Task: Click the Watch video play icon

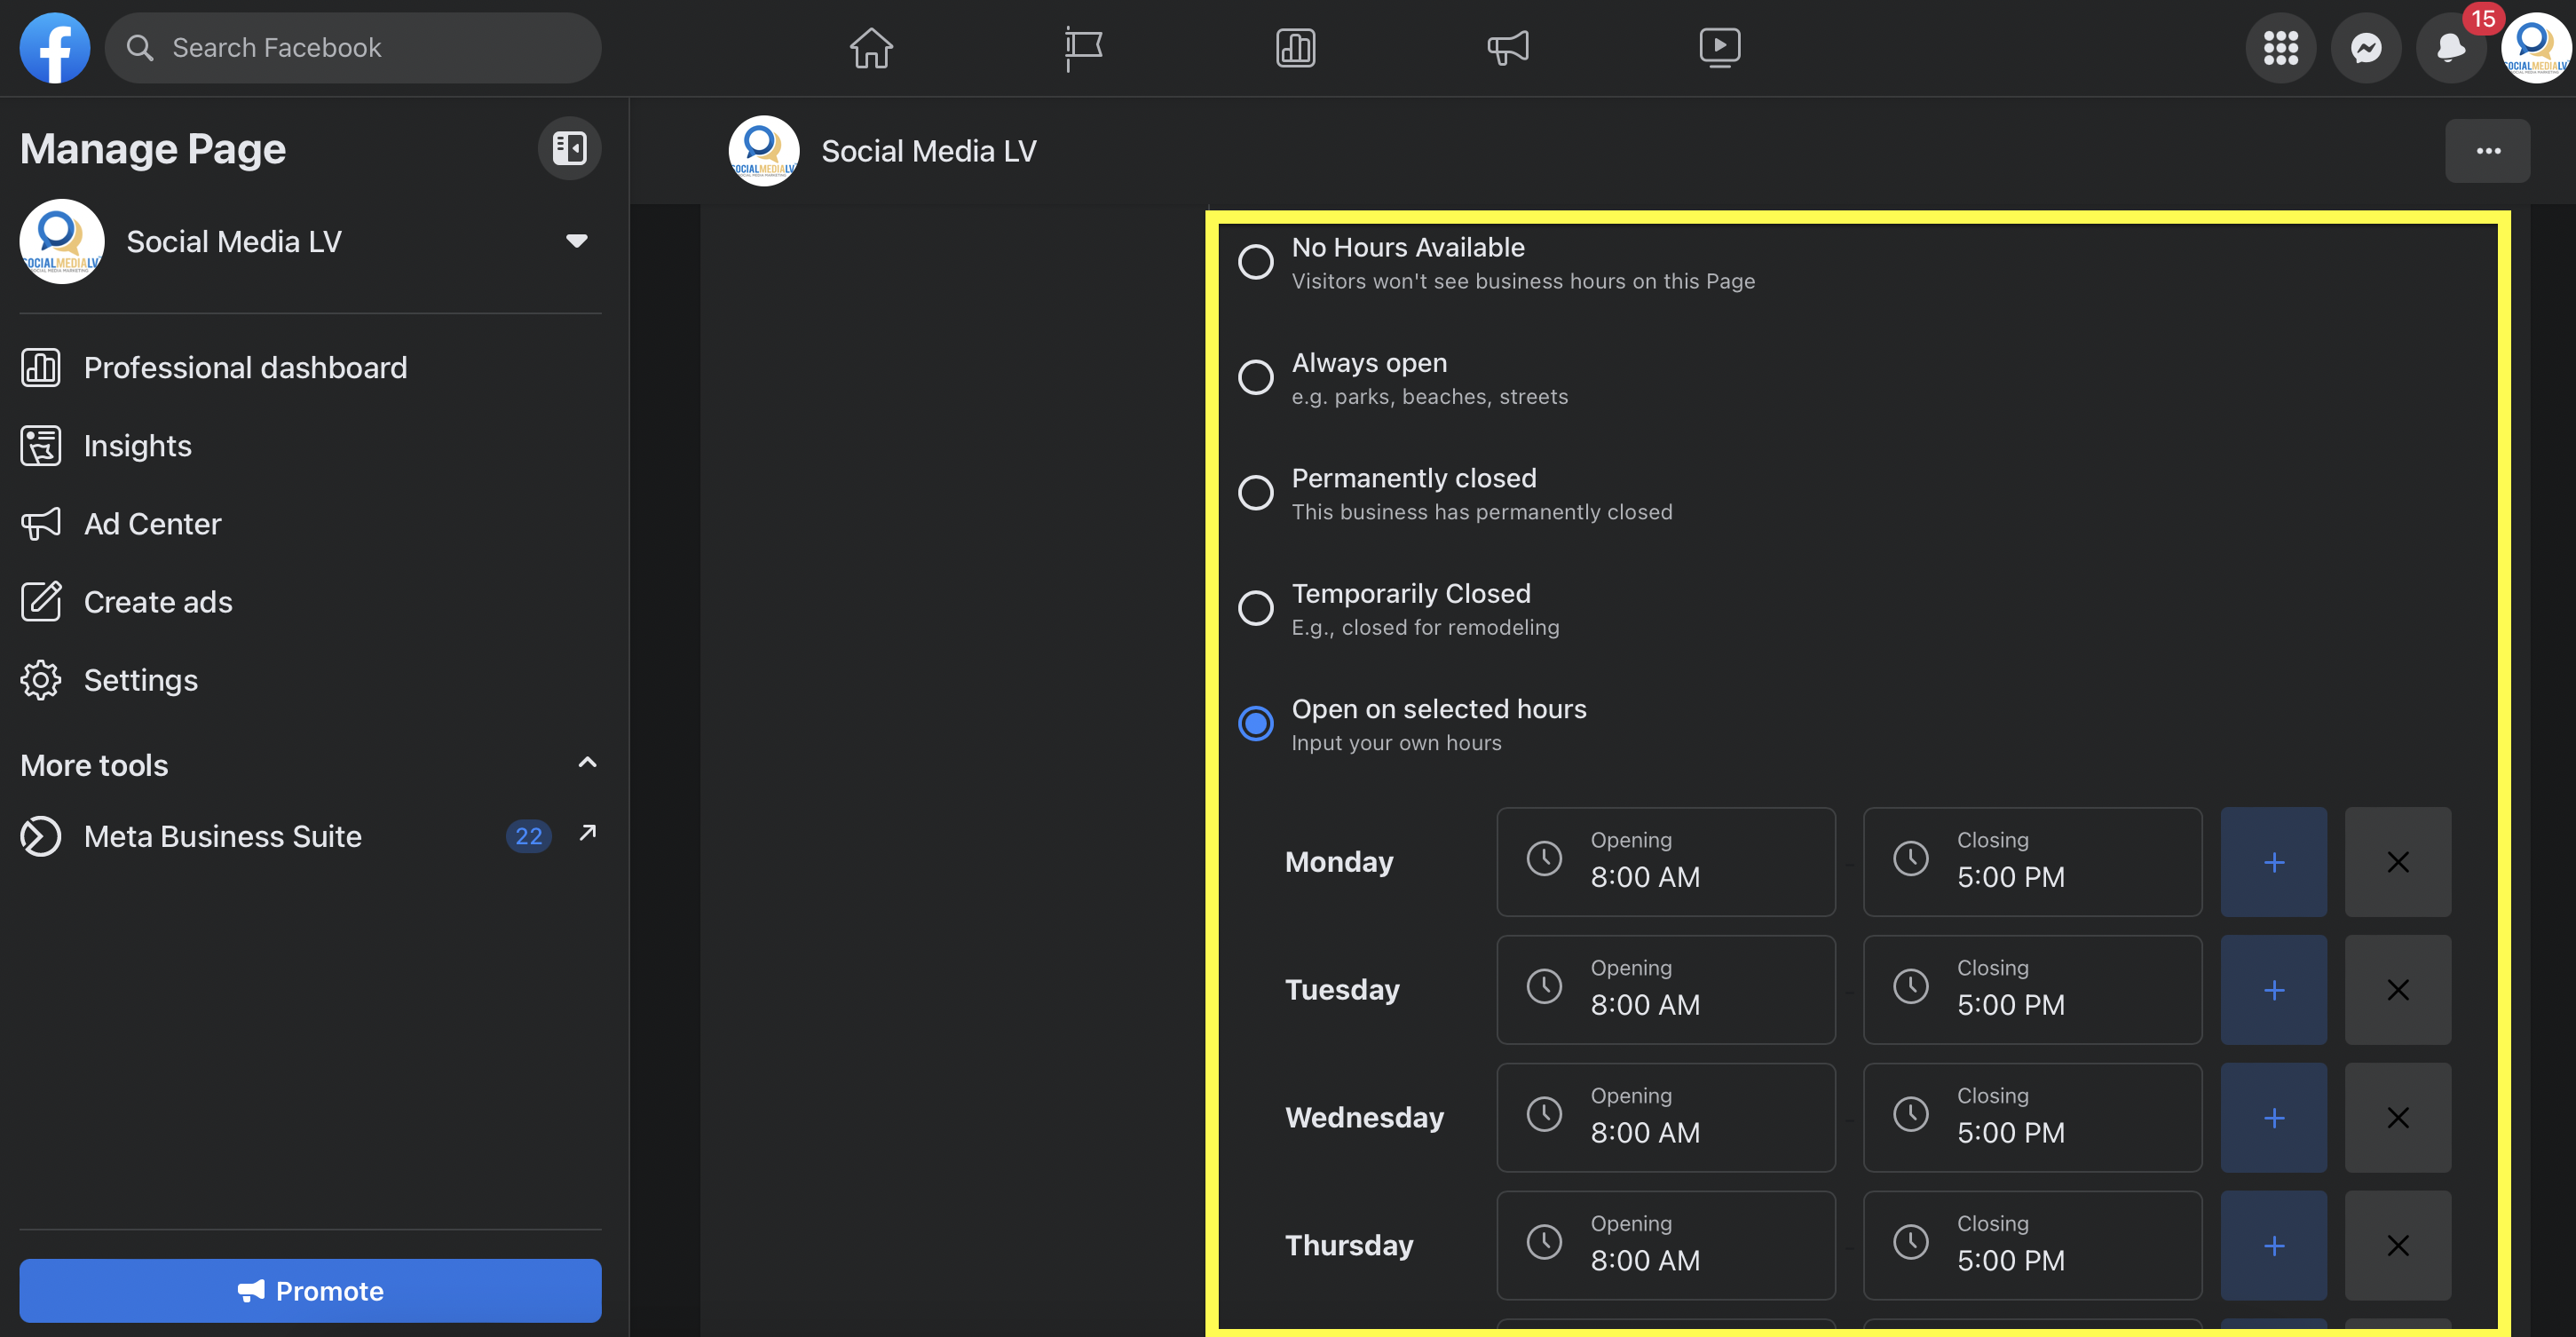Action: pyautogui.click(x=1718, y=46)
